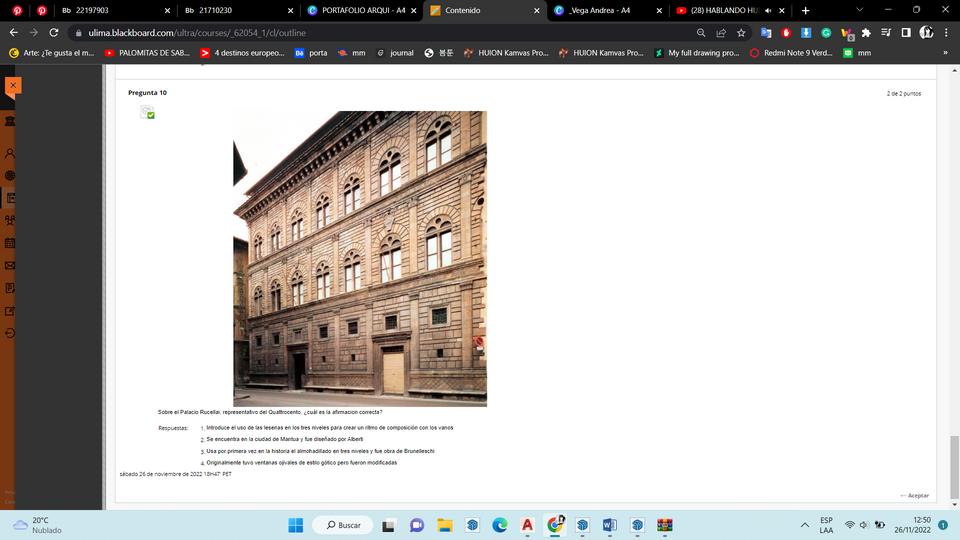Open the Chrome three-dot menu
Viewport: 960px width, 540px height.
[x=947, y=32]
